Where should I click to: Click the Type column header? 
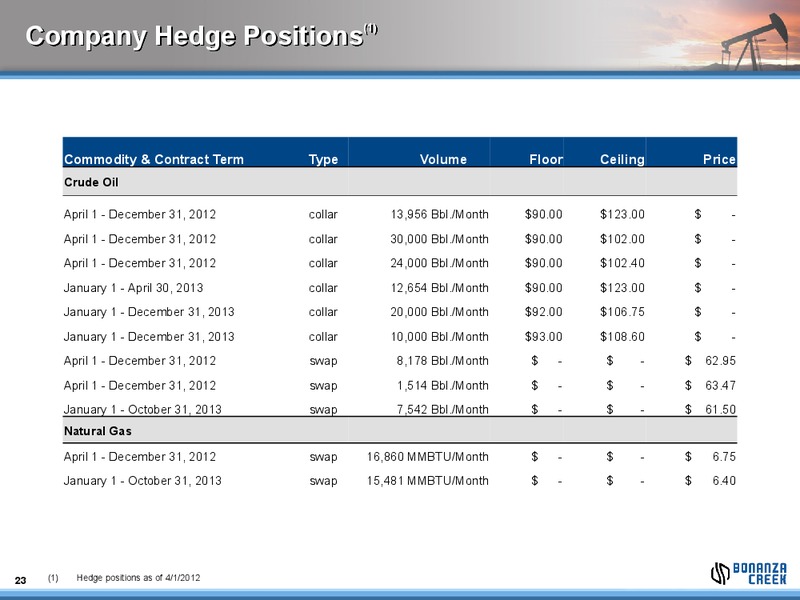coord(323,159)
